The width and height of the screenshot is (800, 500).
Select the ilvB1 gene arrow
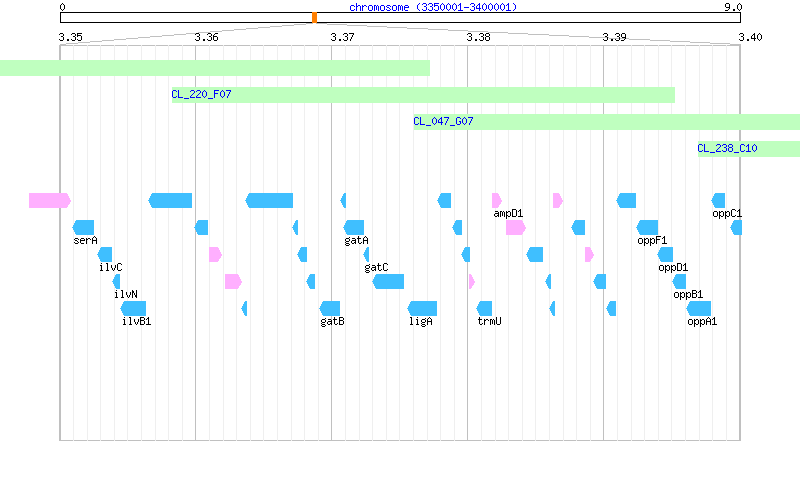133,308
